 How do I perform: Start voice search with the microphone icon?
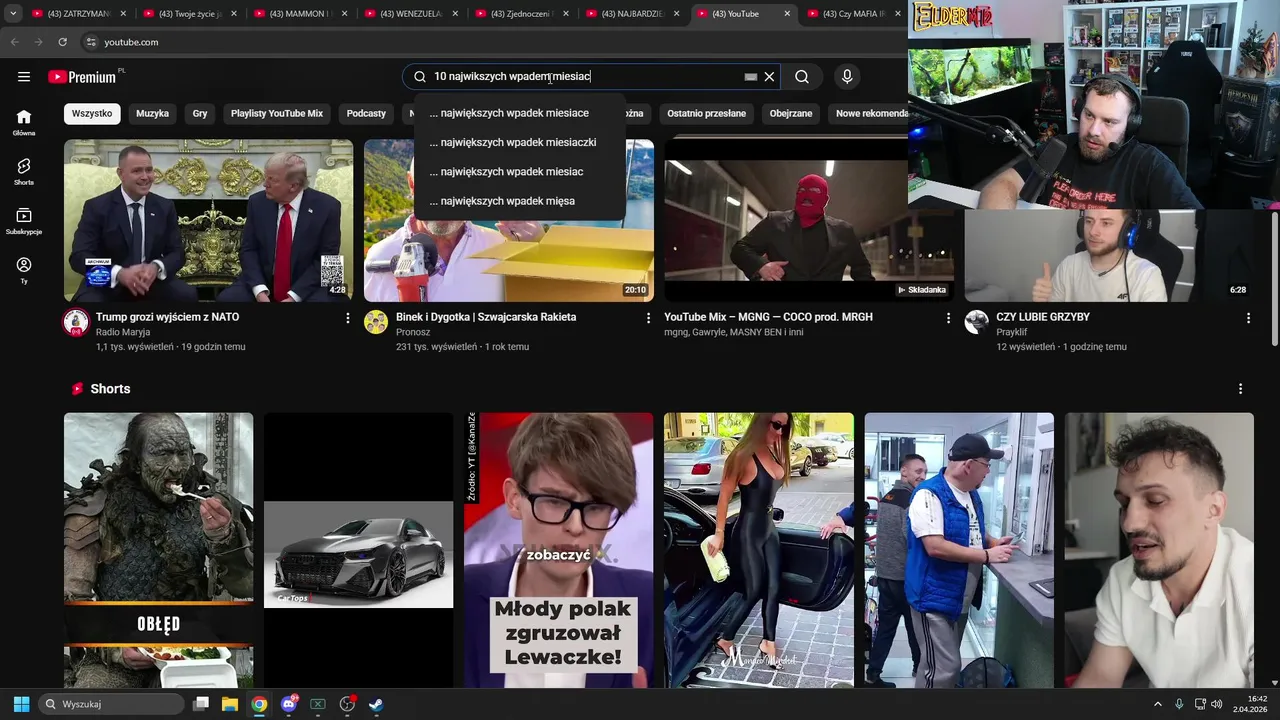coord(847,77)
